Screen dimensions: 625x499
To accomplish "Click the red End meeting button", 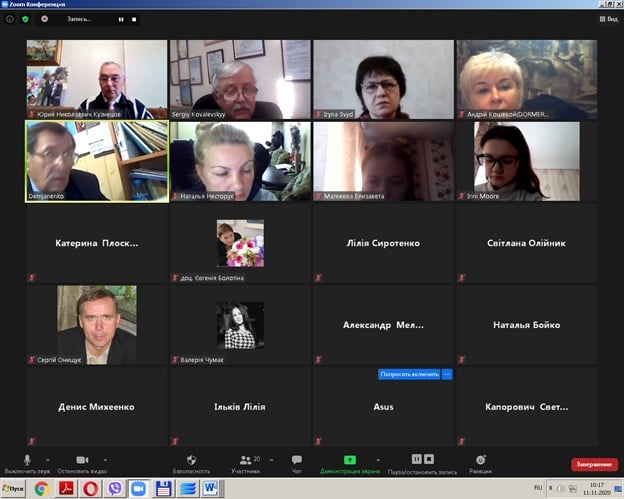I will (594, 464).
